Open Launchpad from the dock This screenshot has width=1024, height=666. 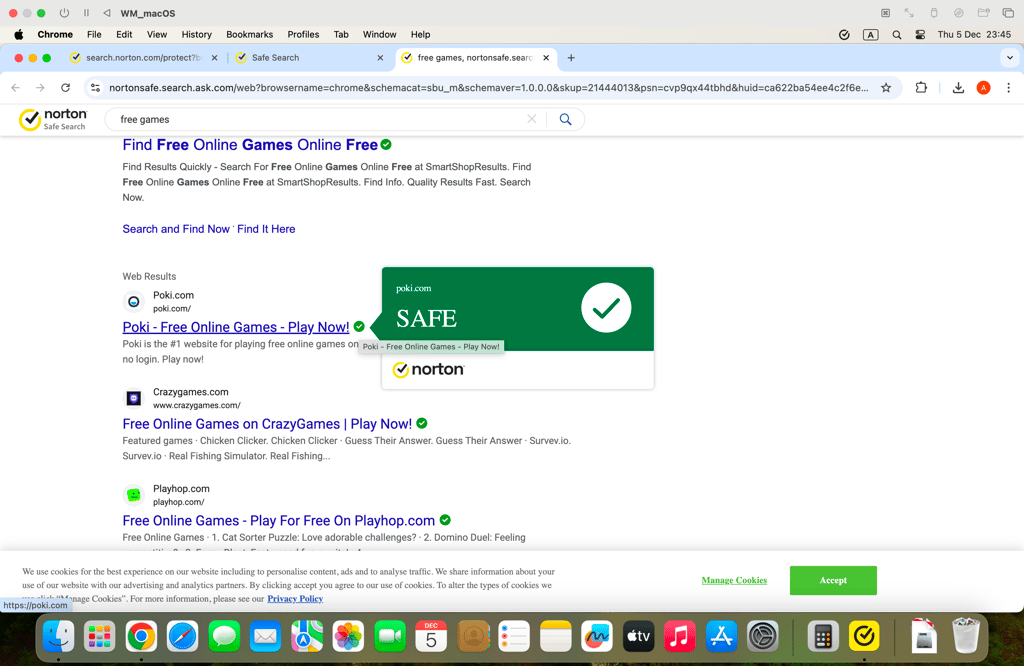[x=99, y=637]
